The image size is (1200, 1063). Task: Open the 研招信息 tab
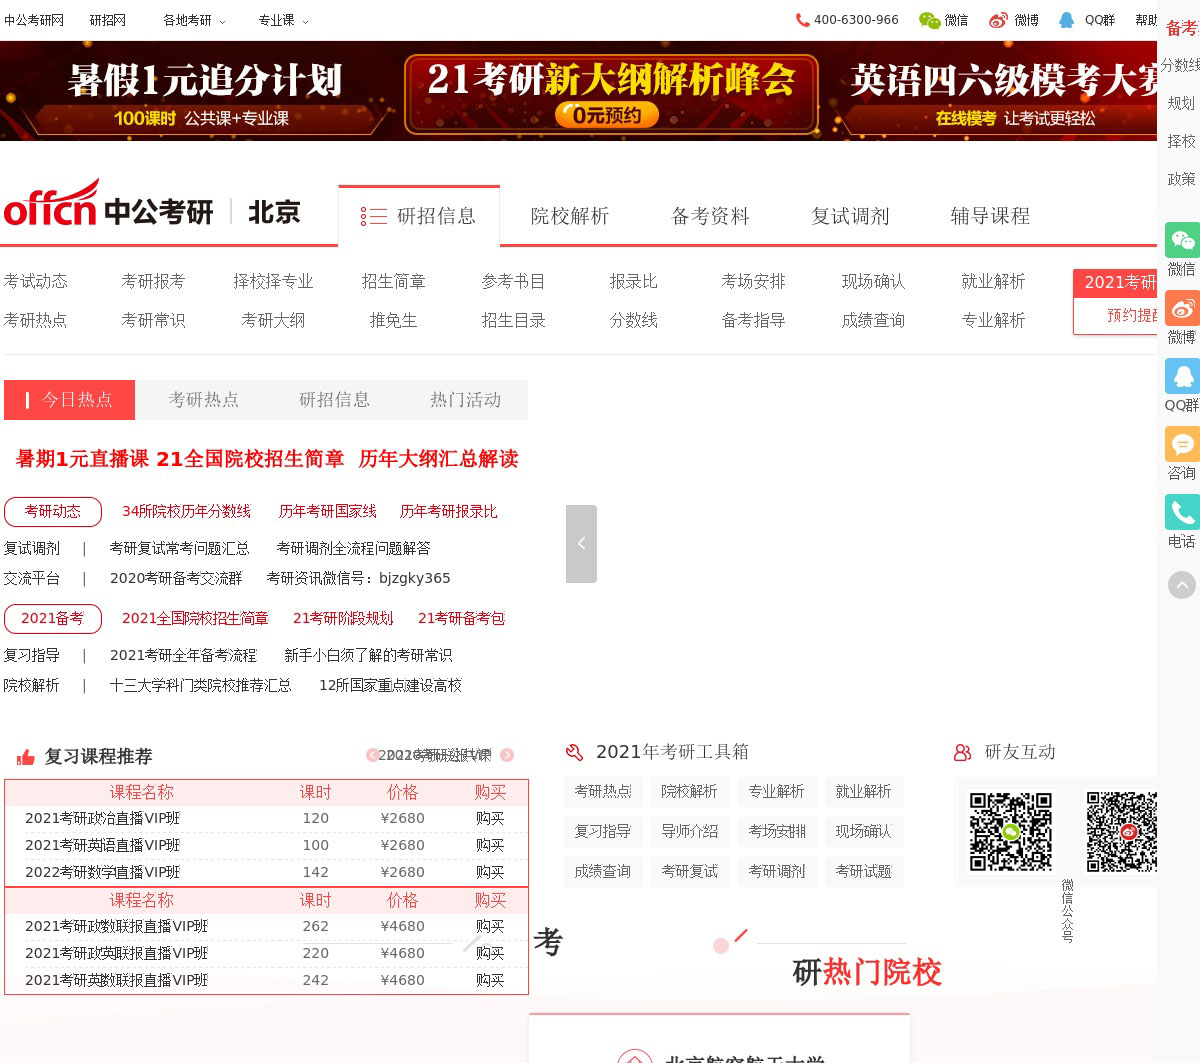pos(334,400)
